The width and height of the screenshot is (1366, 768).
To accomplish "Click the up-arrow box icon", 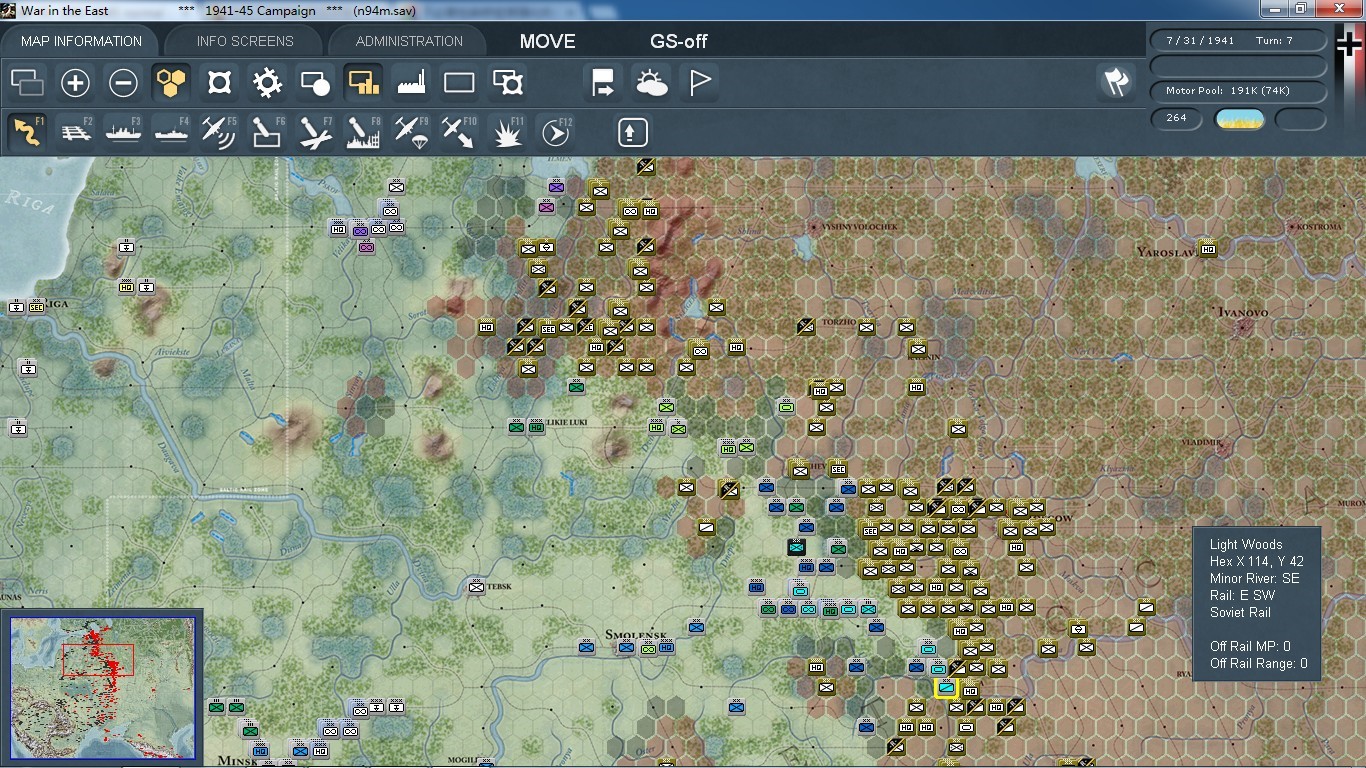I will click(632, 131).
